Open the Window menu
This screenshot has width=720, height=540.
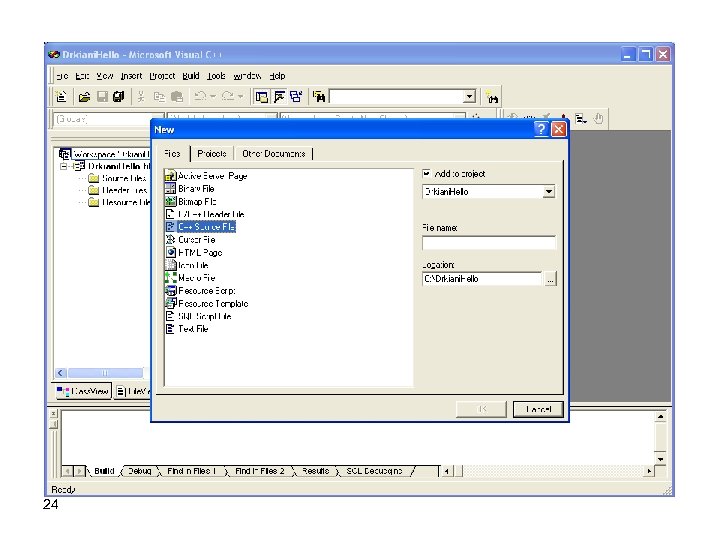(x=247, y=76)
